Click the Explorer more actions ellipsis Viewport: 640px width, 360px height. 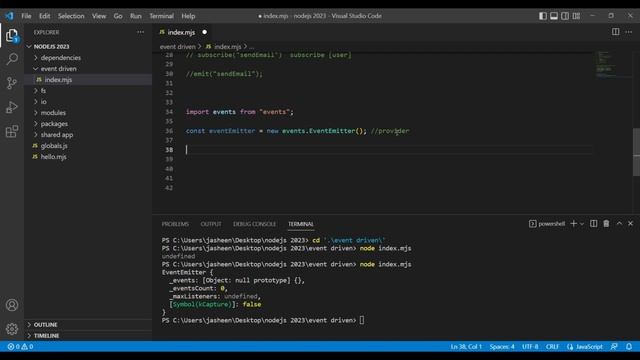pyautogui.click(x=140, y=32)
